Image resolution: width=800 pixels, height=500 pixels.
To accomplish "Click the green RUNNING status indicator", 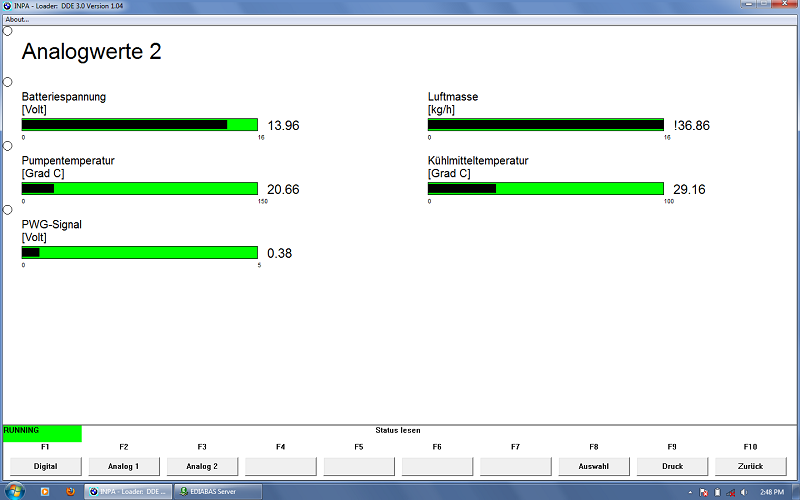I will 41,433.
